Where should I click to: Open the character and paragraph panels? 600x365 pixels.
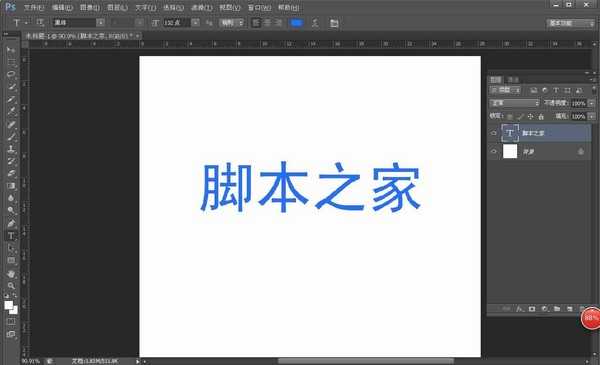(x=334, y=23)
